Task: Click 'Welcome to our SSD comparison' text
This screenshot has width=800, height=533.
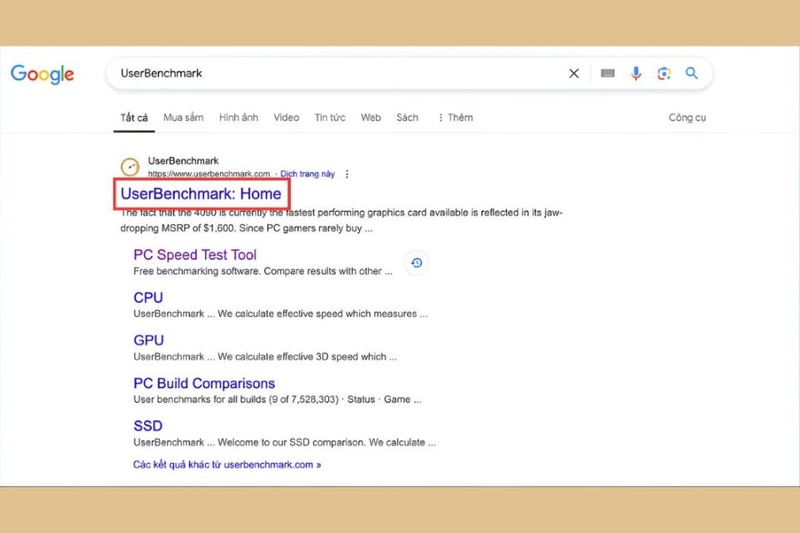Action: click(x=285, y=442)
